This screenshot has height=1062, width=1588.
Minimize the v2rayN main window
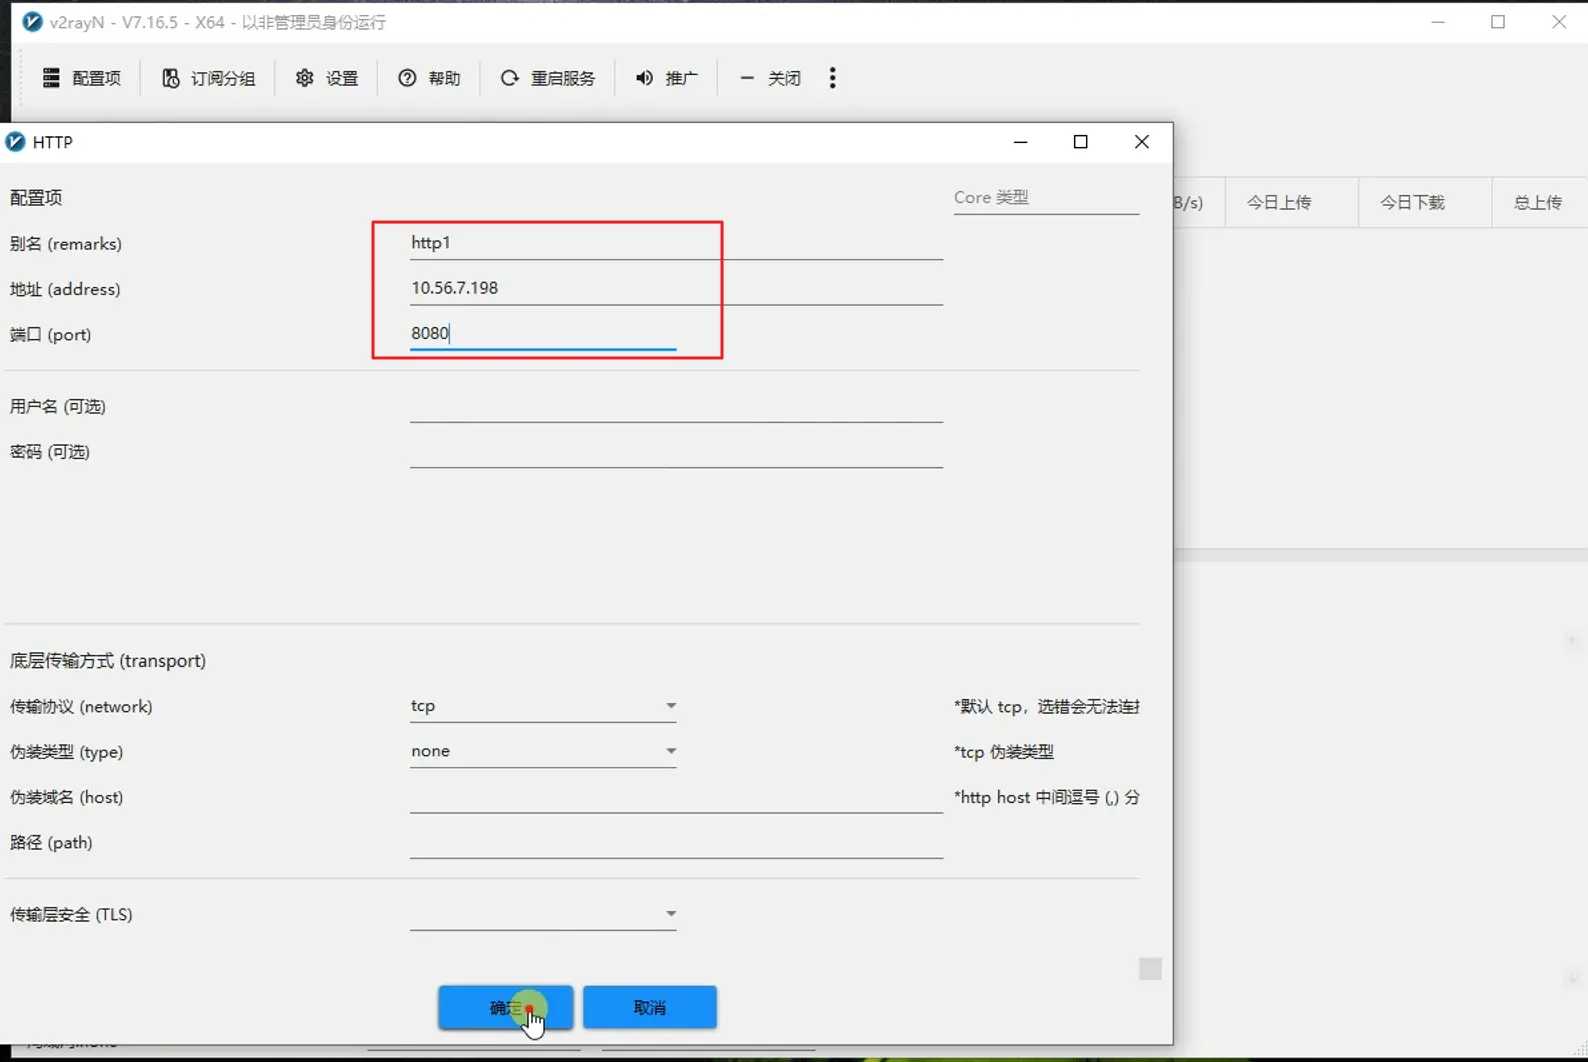[1438, 22]
